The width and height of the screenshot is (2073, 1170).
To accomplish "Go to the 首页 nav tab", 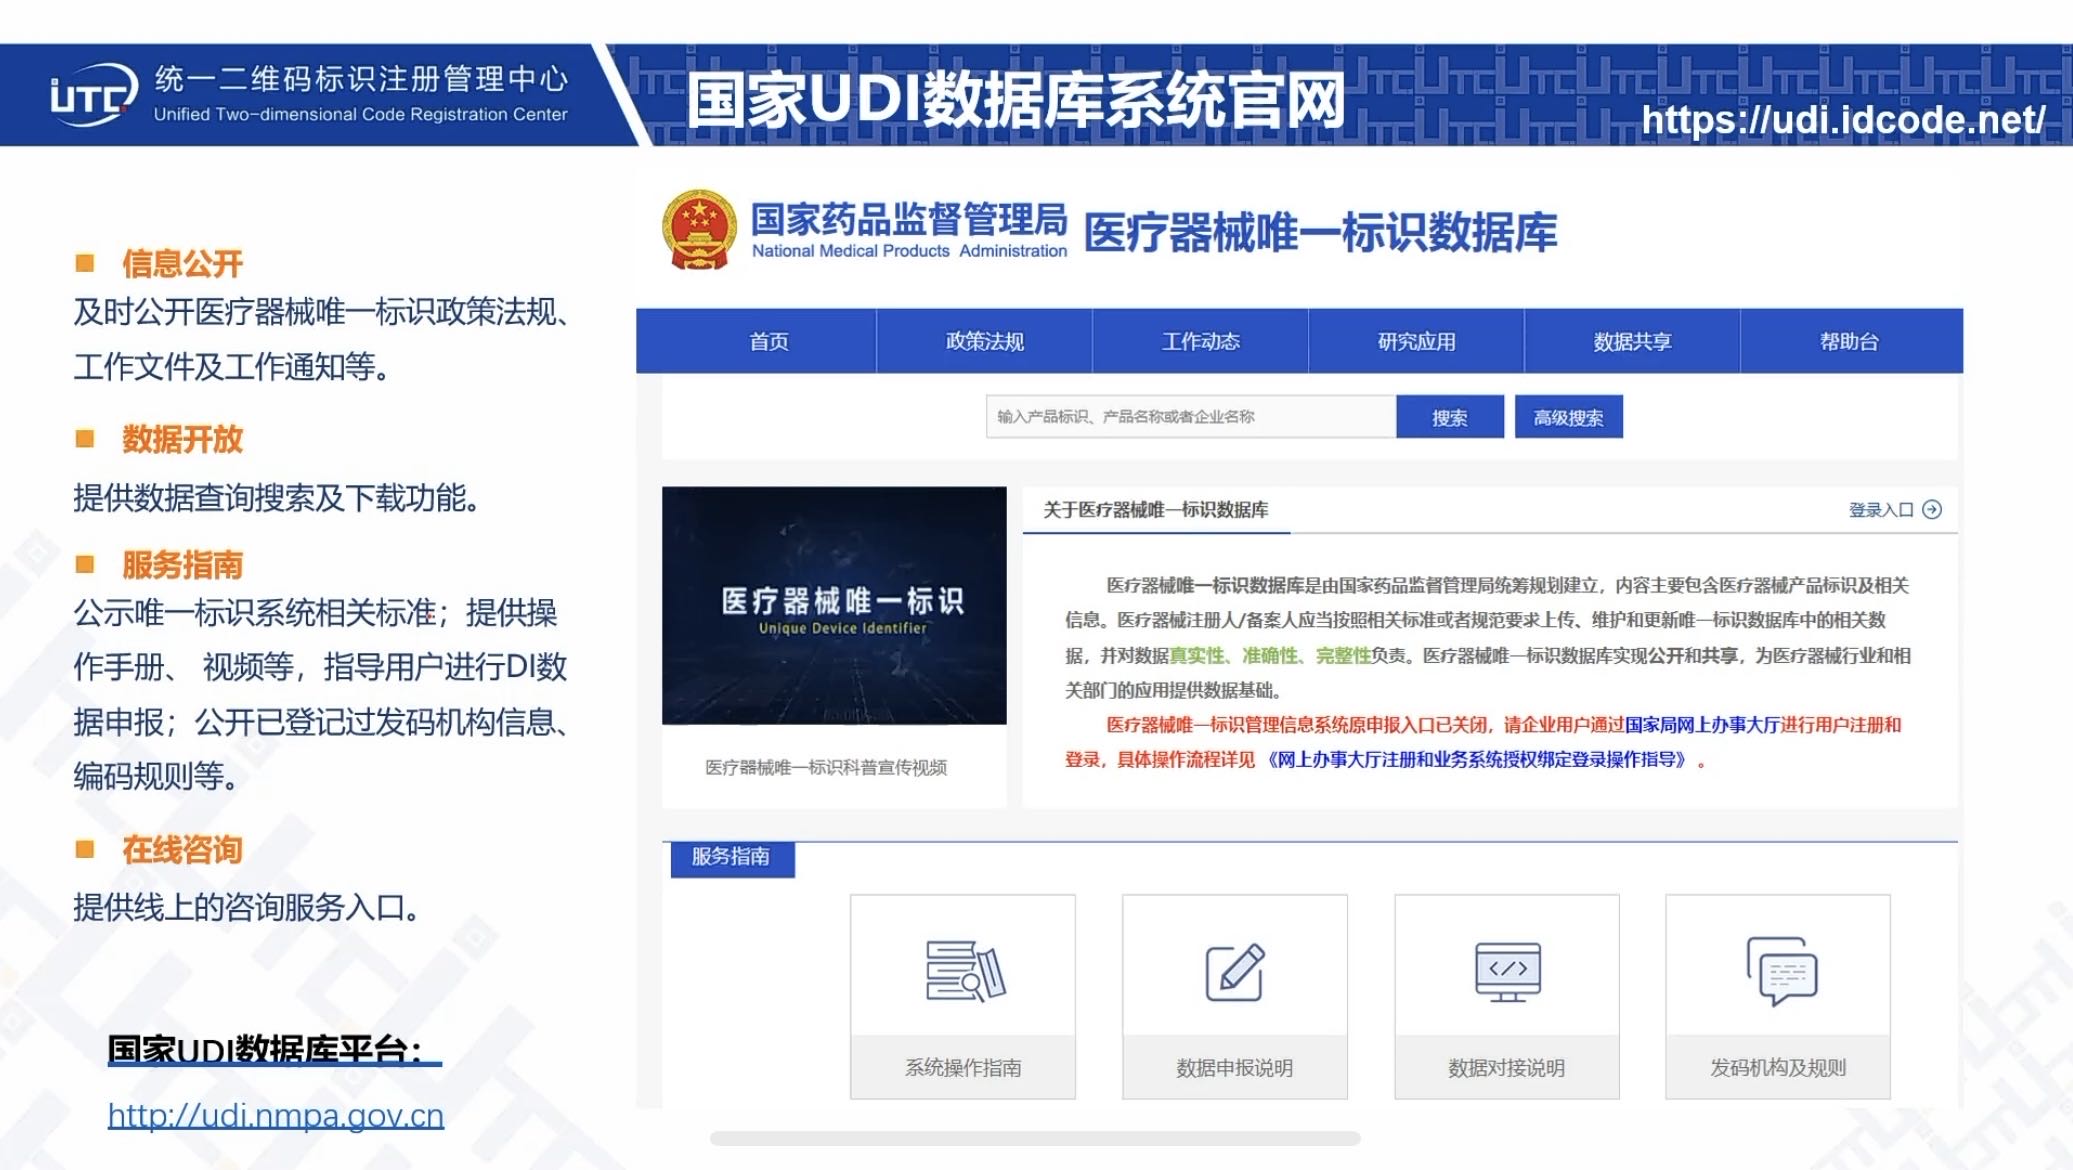I will pyautogui.click(x=768, y=342).
